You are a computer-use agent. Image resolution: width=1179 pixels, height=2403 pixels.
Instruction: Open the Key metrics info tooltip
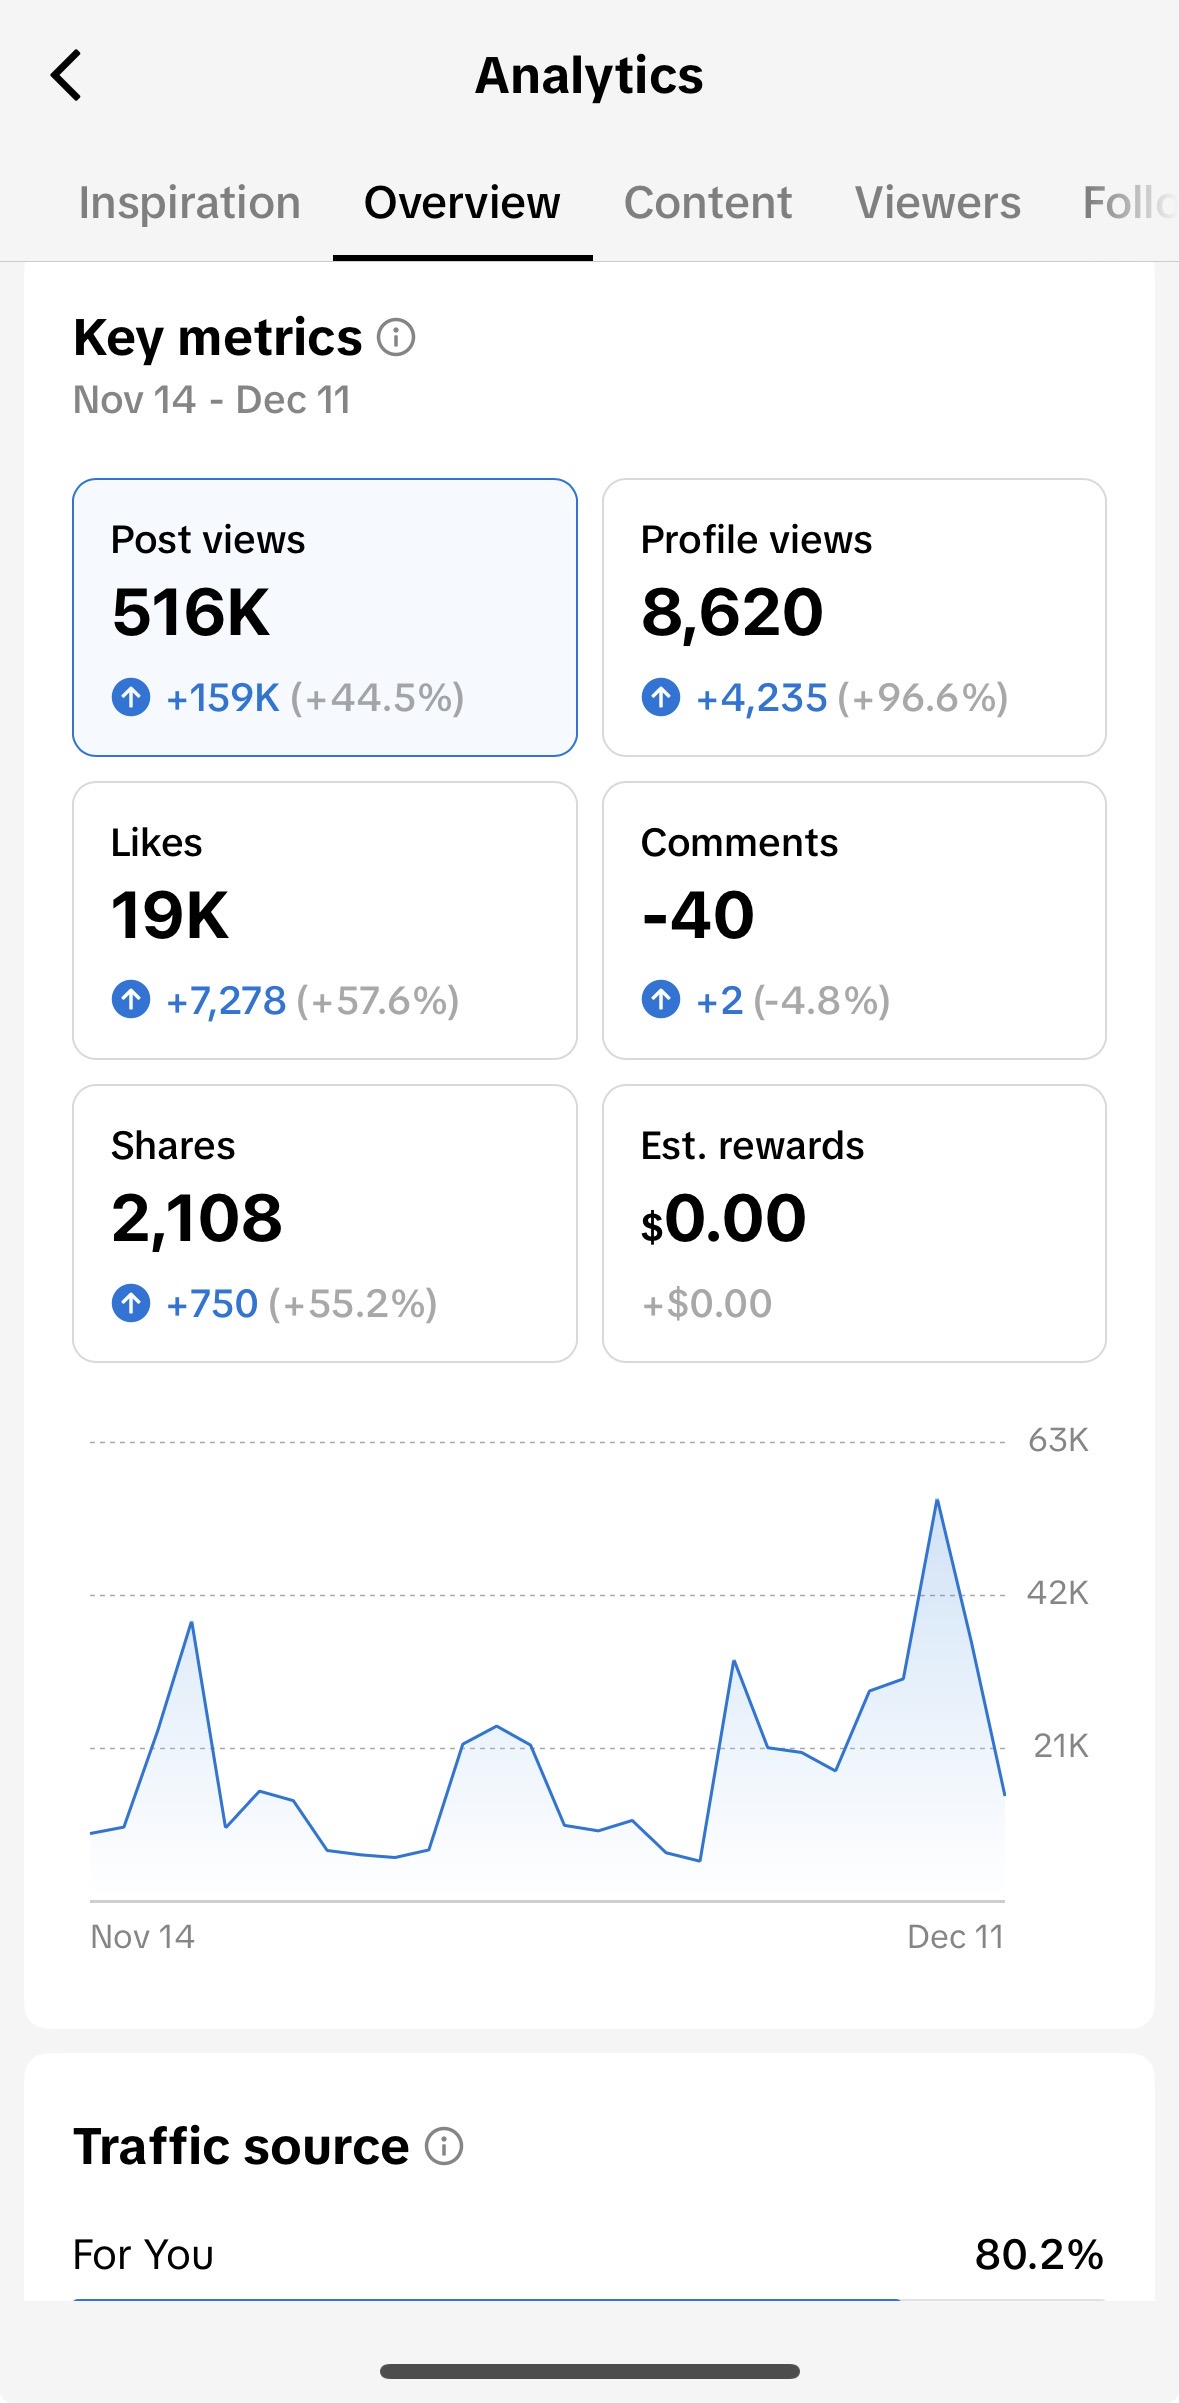pyautogui.click(x=396, y=340)
